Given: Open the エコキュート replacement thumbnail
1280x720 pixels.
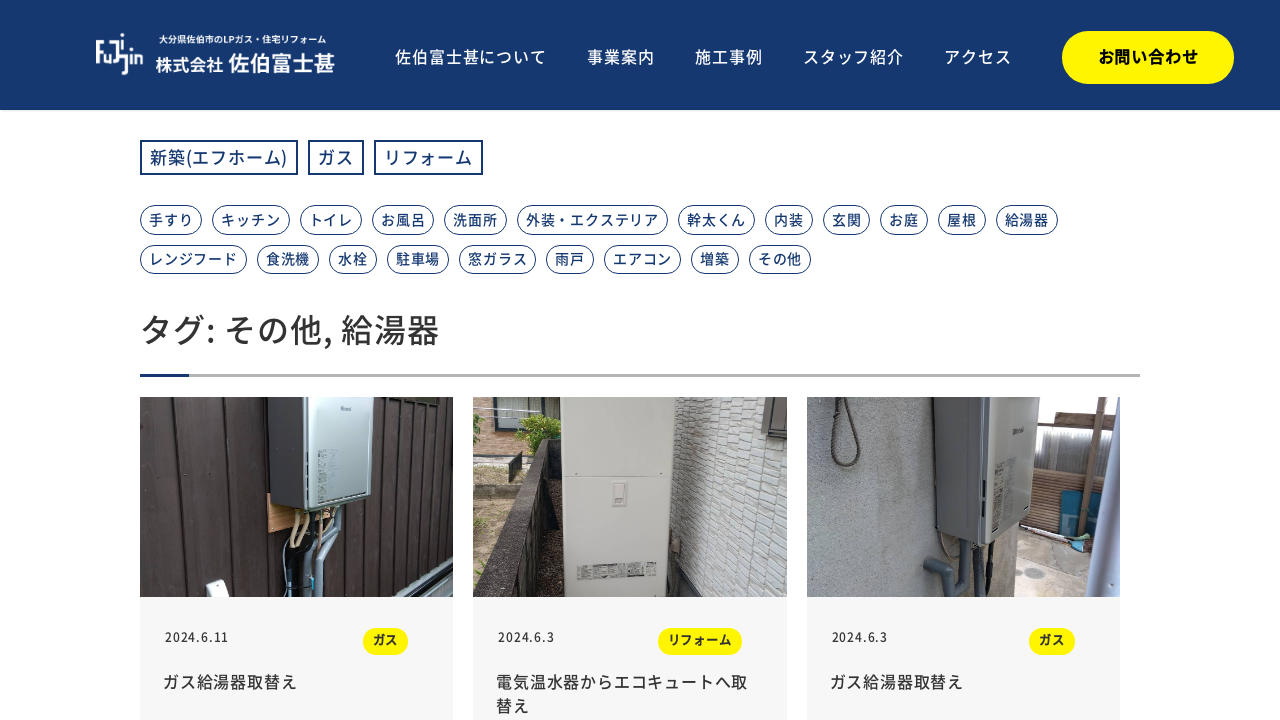Looking at the screenshot, I should 630,497.
